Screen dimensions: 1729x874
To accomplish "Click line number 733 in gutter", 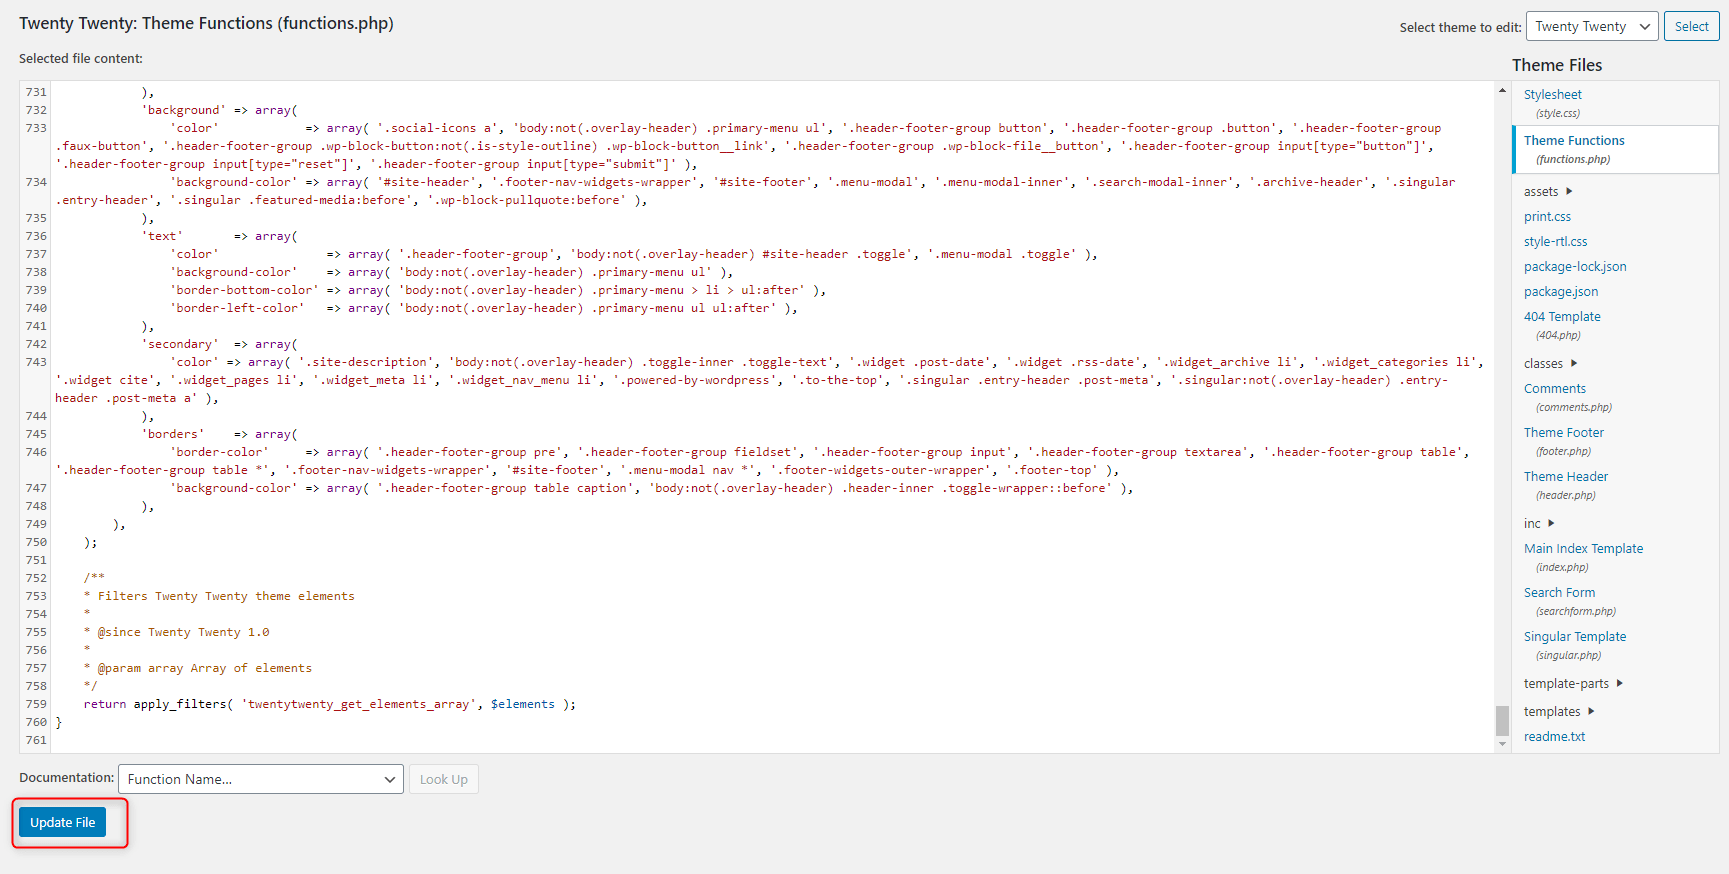I will [36, 128].
